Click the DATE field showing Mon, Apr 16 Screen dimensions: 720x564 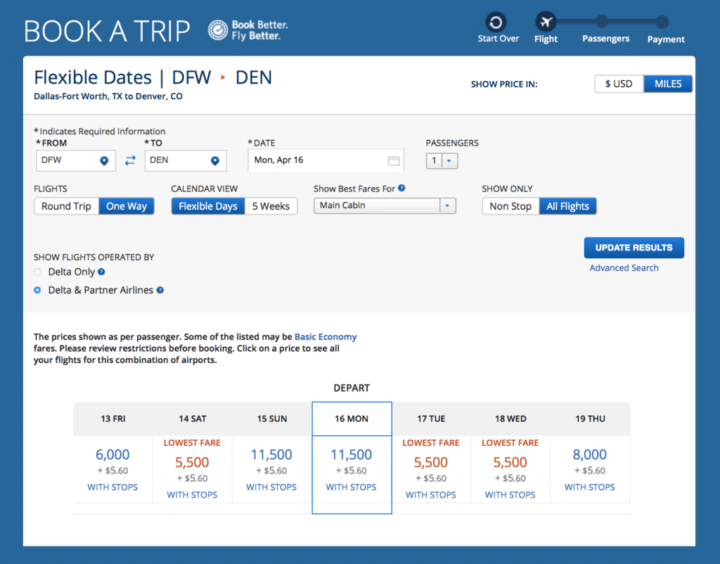click(326, 160)
